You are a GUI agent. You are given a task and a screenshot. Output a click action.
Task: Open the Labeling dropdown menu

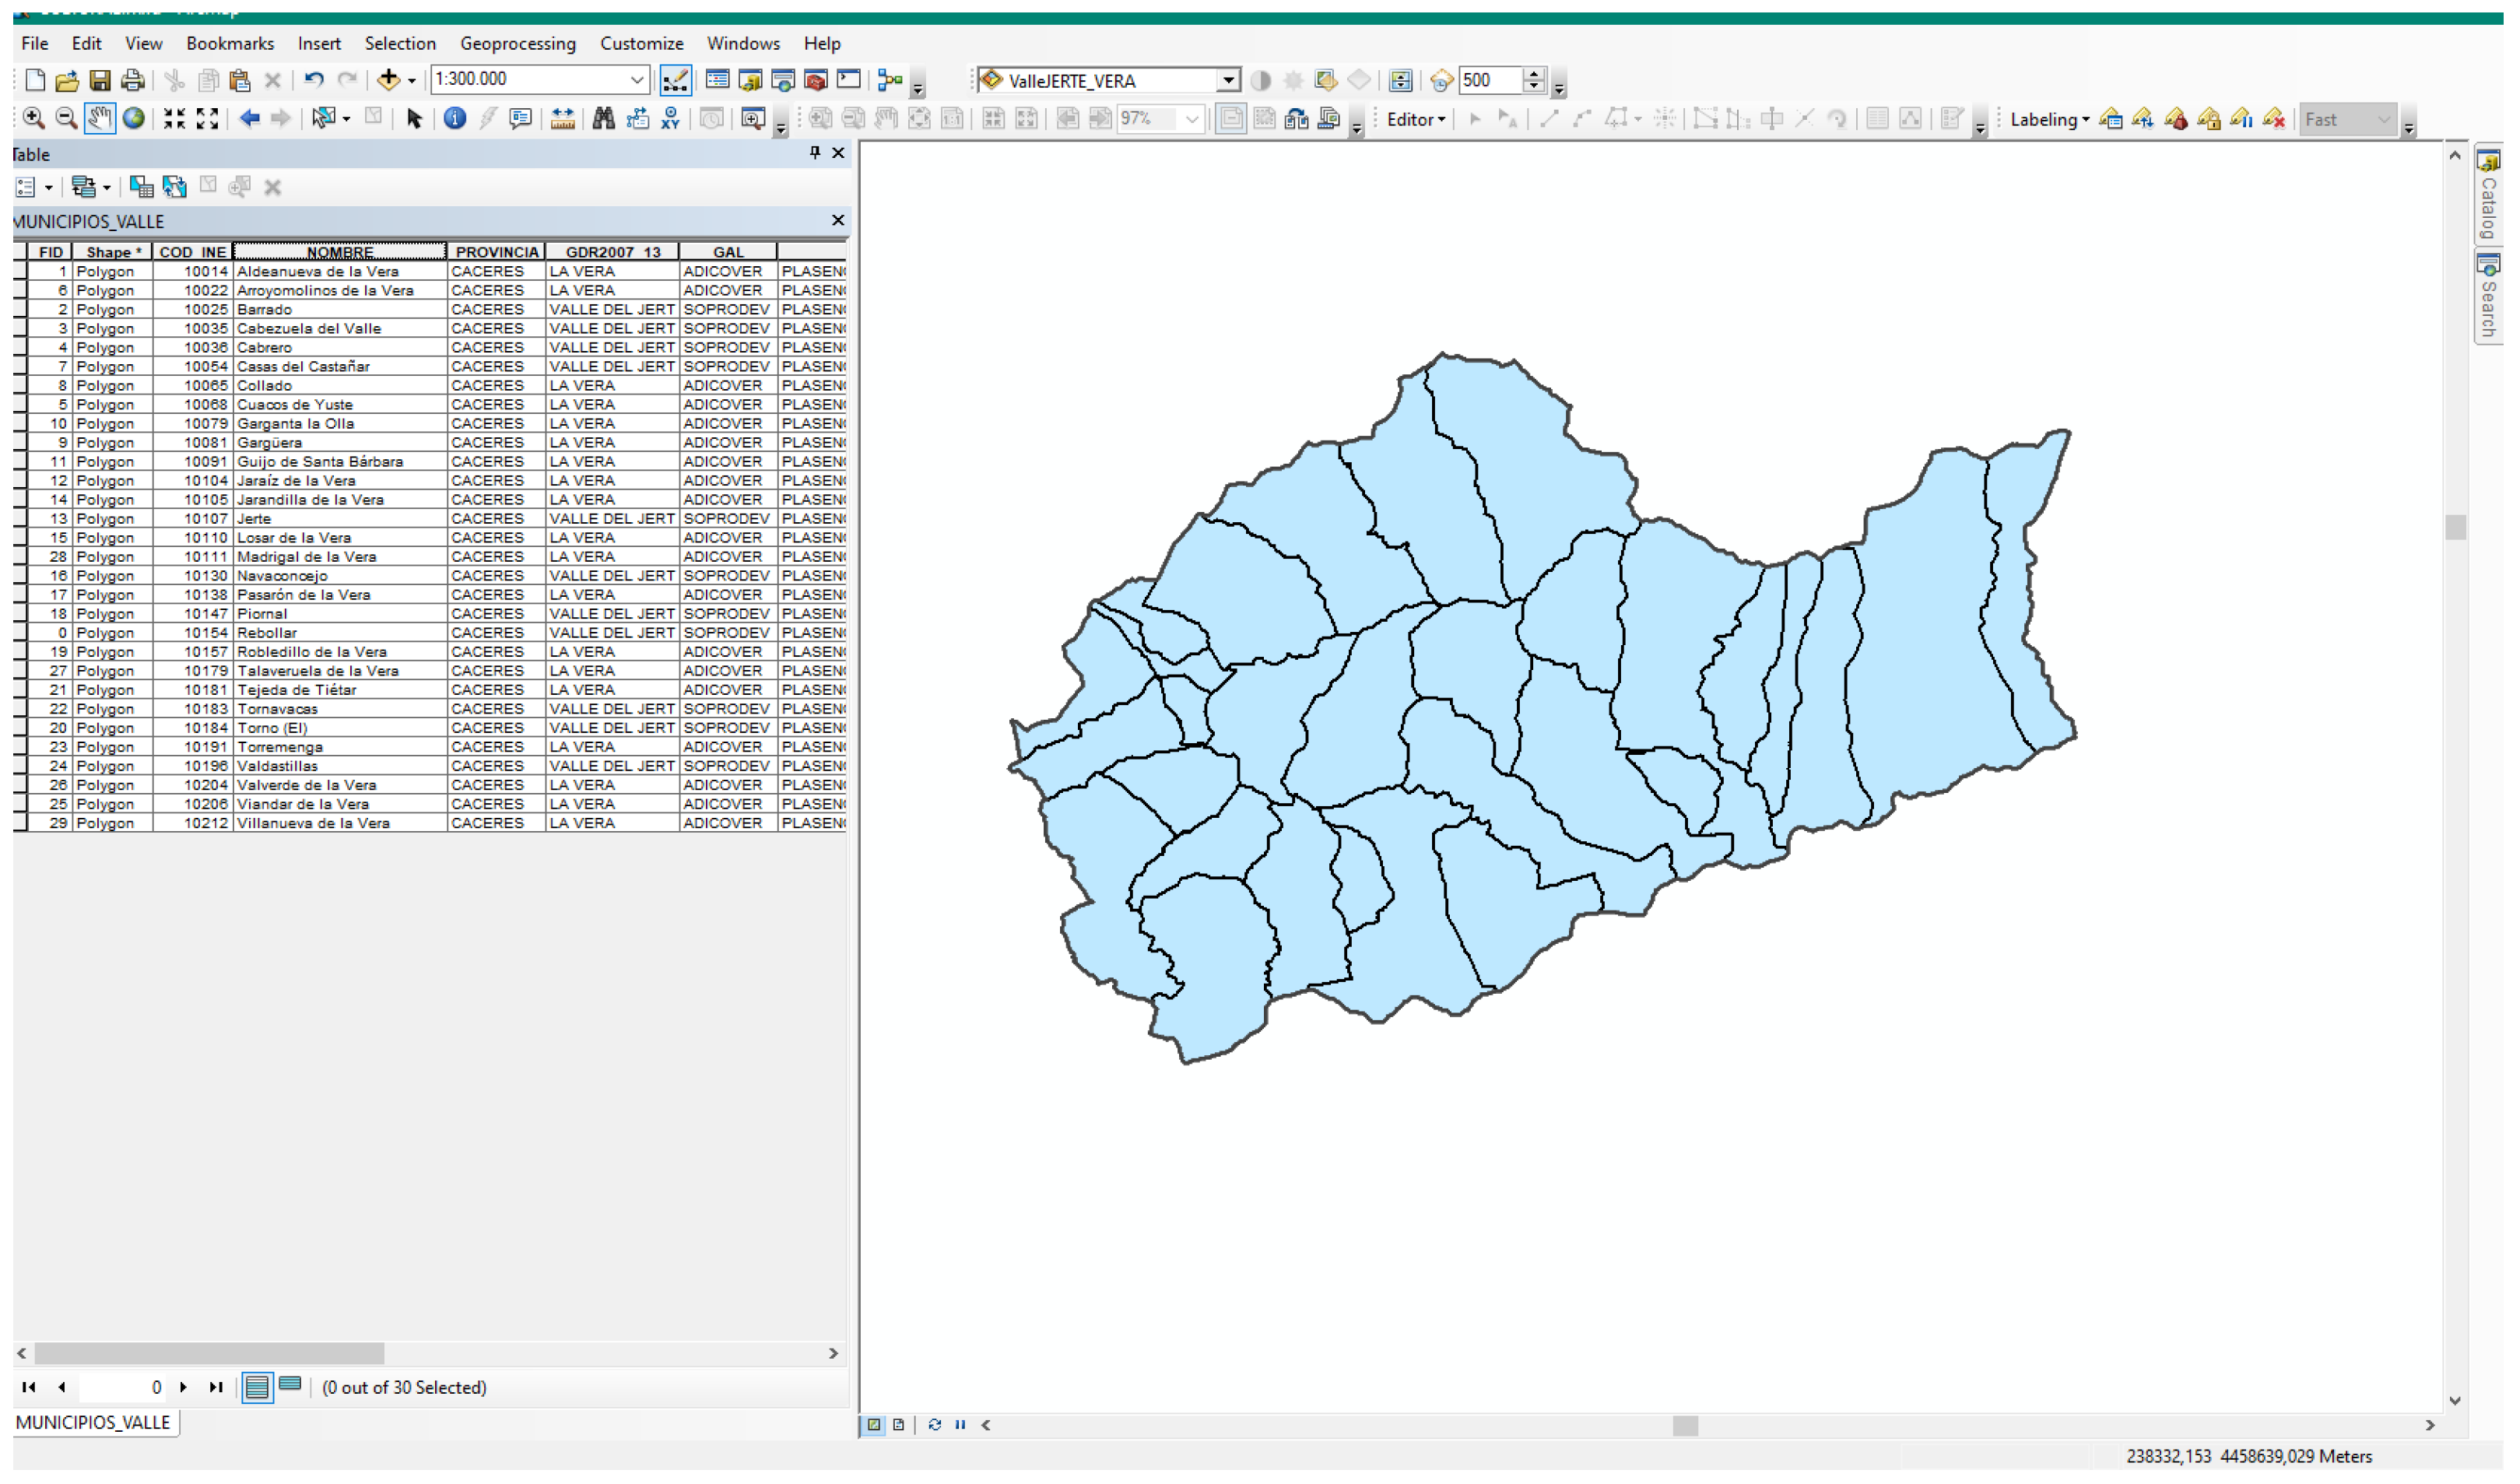[2048, 119]
